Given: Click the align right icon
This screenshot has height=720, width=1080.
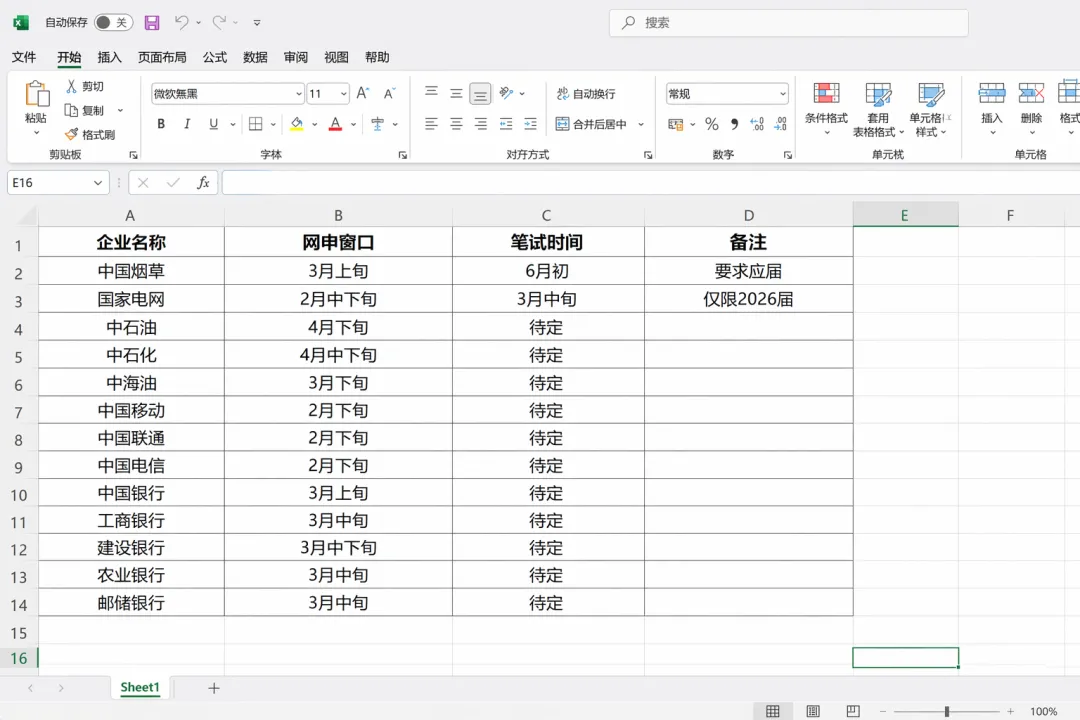Looking at the screenshot, I should click(x=481, y=124).
